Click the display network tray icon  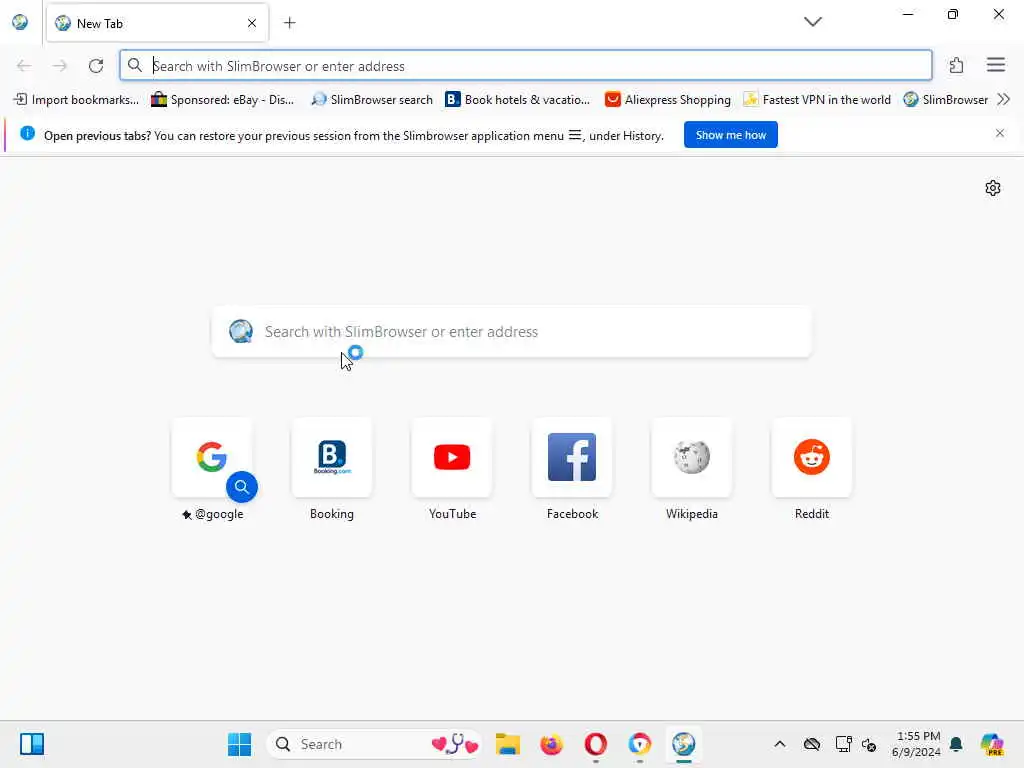coord(843,744)
